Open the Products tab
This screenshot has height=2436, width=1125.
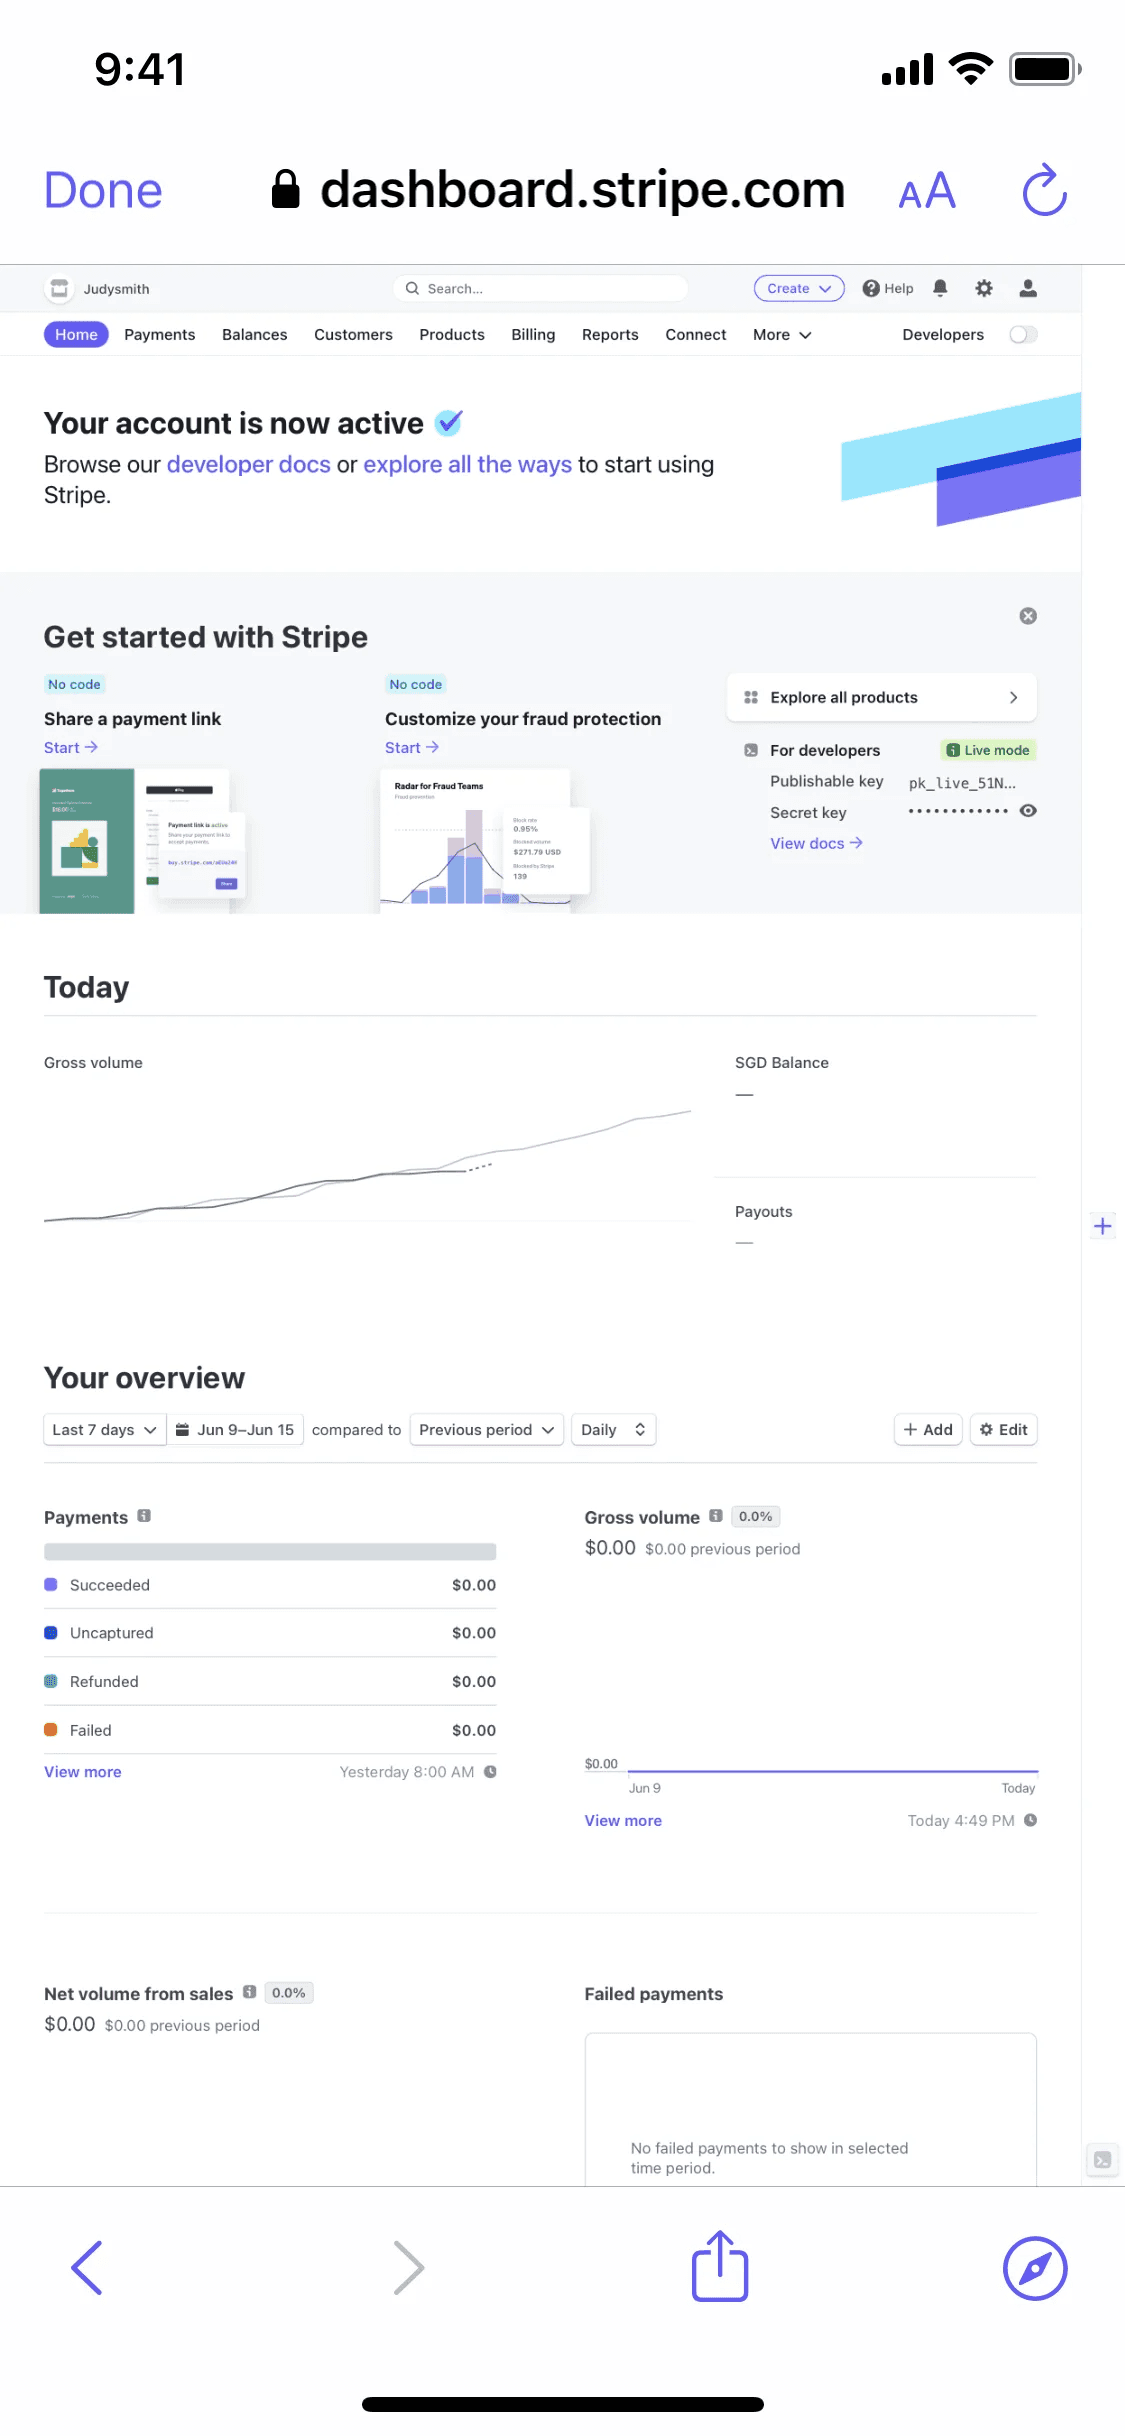coord(452,335)
